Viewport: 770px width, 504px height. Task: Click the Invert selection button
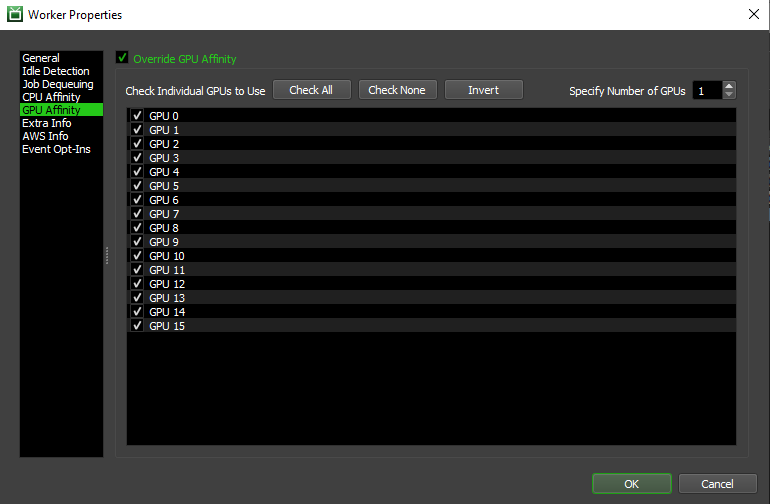[483, 90]
